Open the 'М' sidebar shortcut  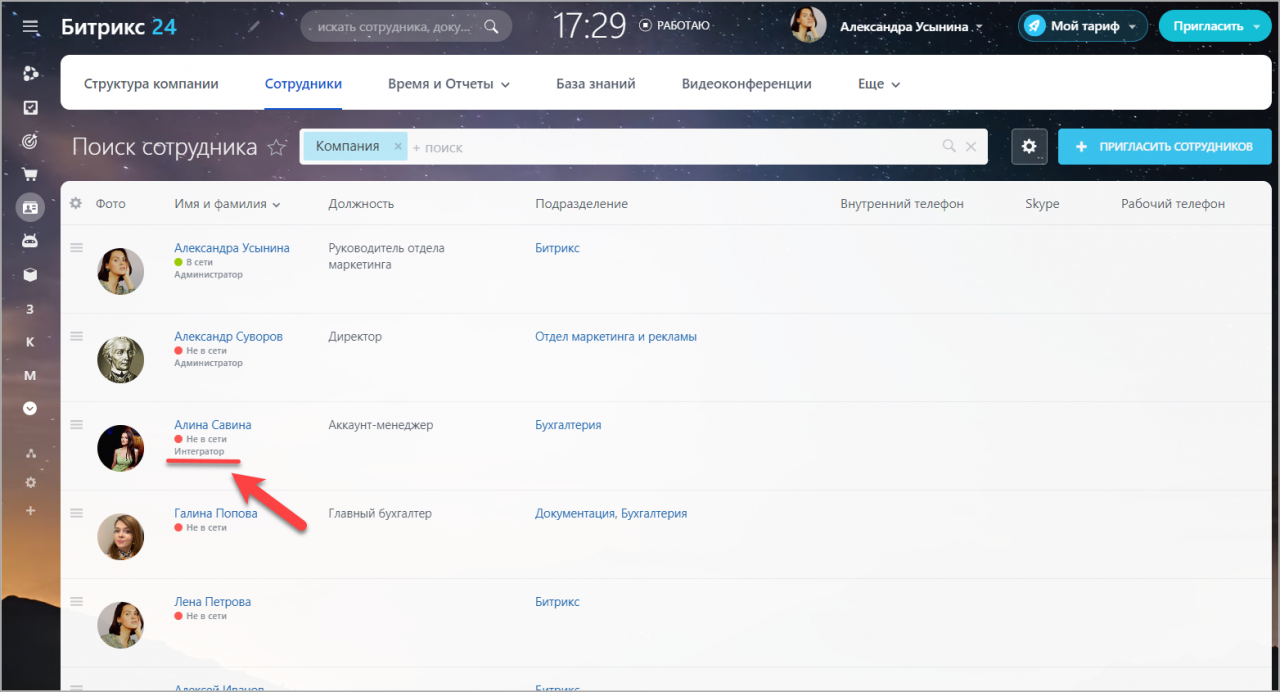coord(30,375)
